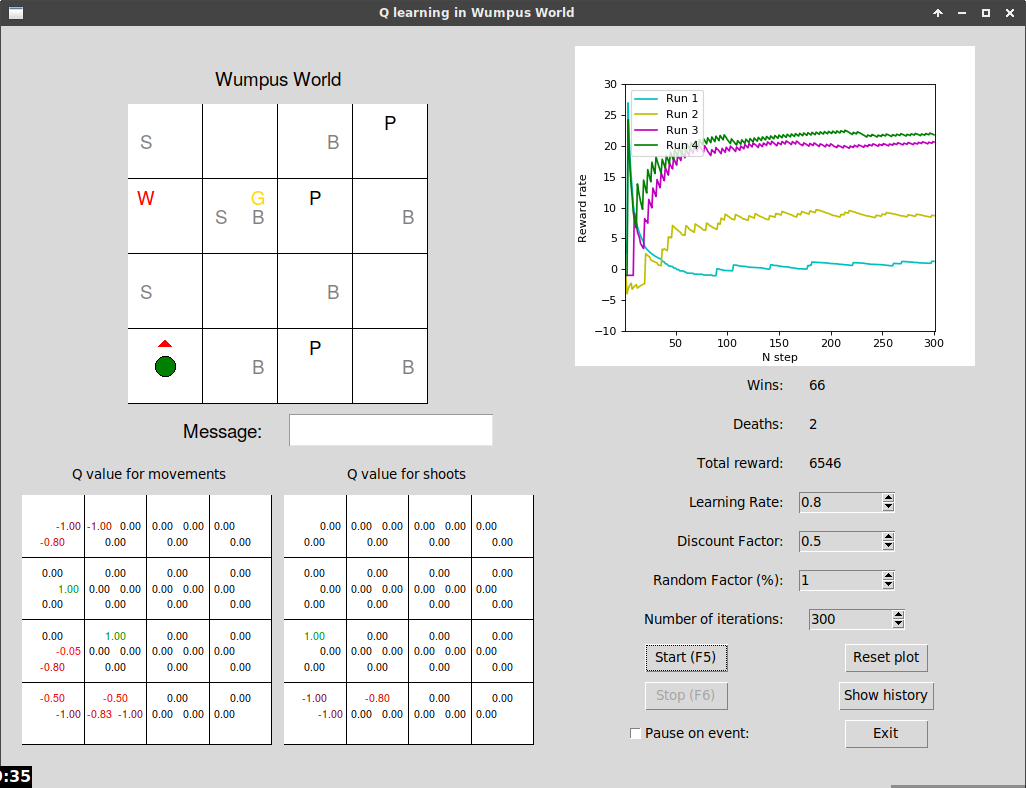The image size is (1026, 788).
Task: Decrease Number of iterations with down arrow
Action: pos(898,623)
